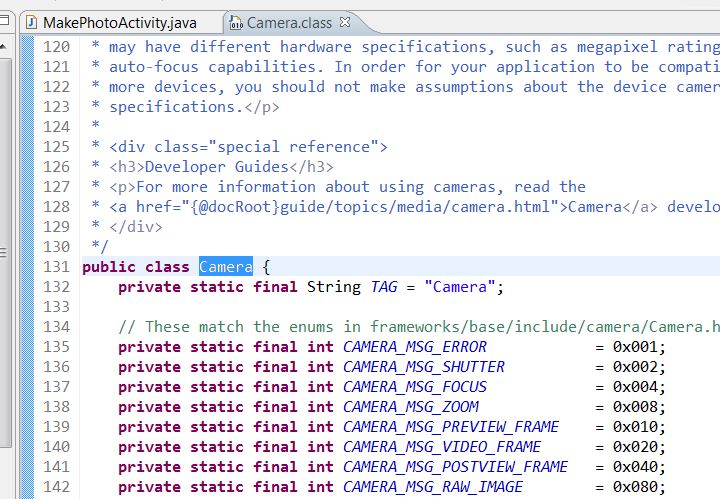Click line number 142 in the gutter

tap(56, 487)
